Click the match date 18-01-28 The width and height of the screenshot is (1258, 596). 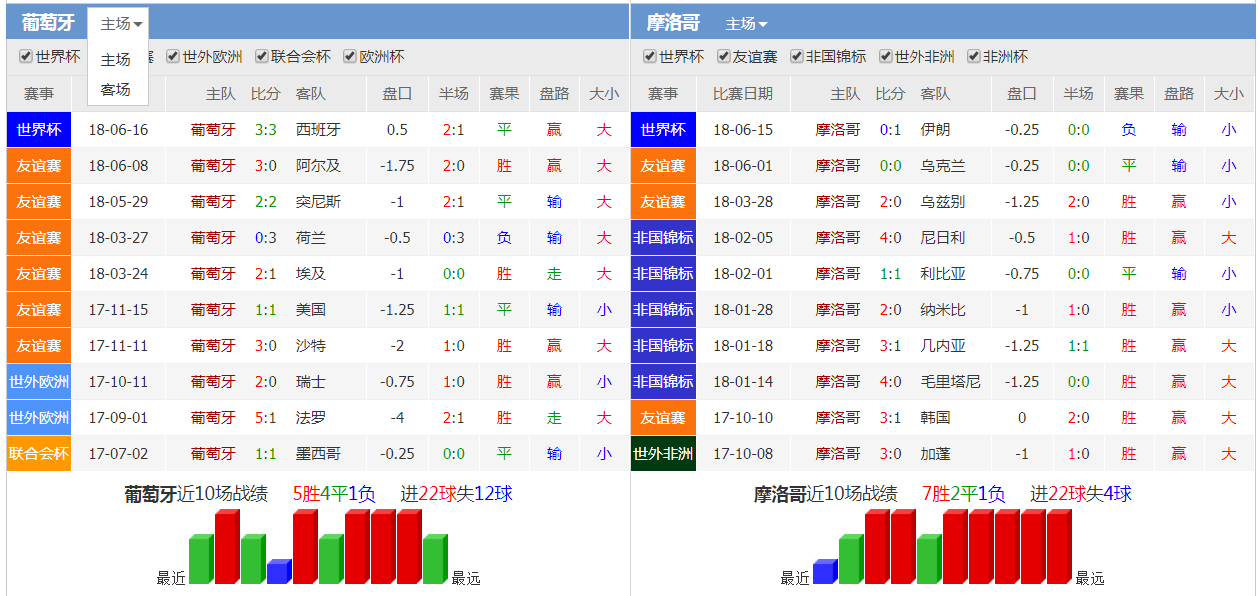pos(743,310)
